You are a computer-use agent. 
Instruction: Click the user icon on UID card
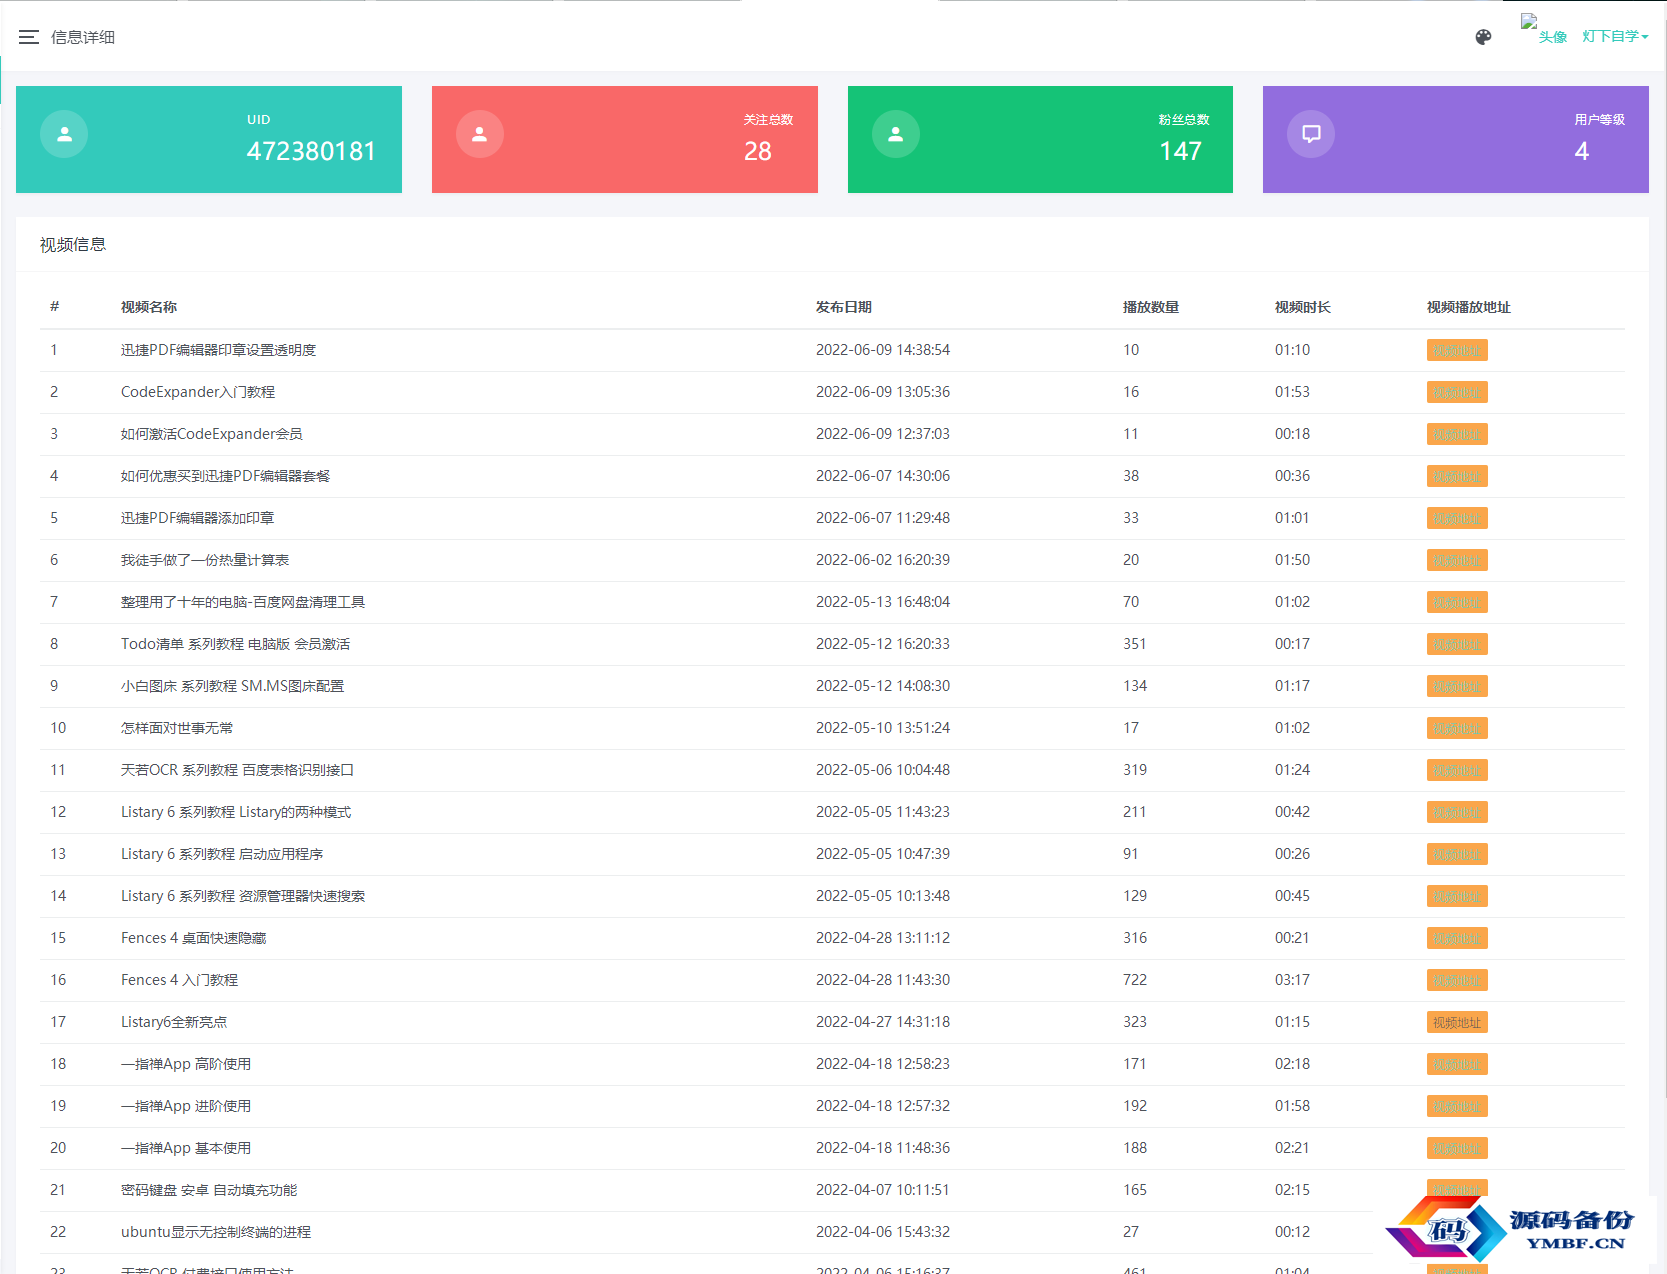tap(64, 134)
